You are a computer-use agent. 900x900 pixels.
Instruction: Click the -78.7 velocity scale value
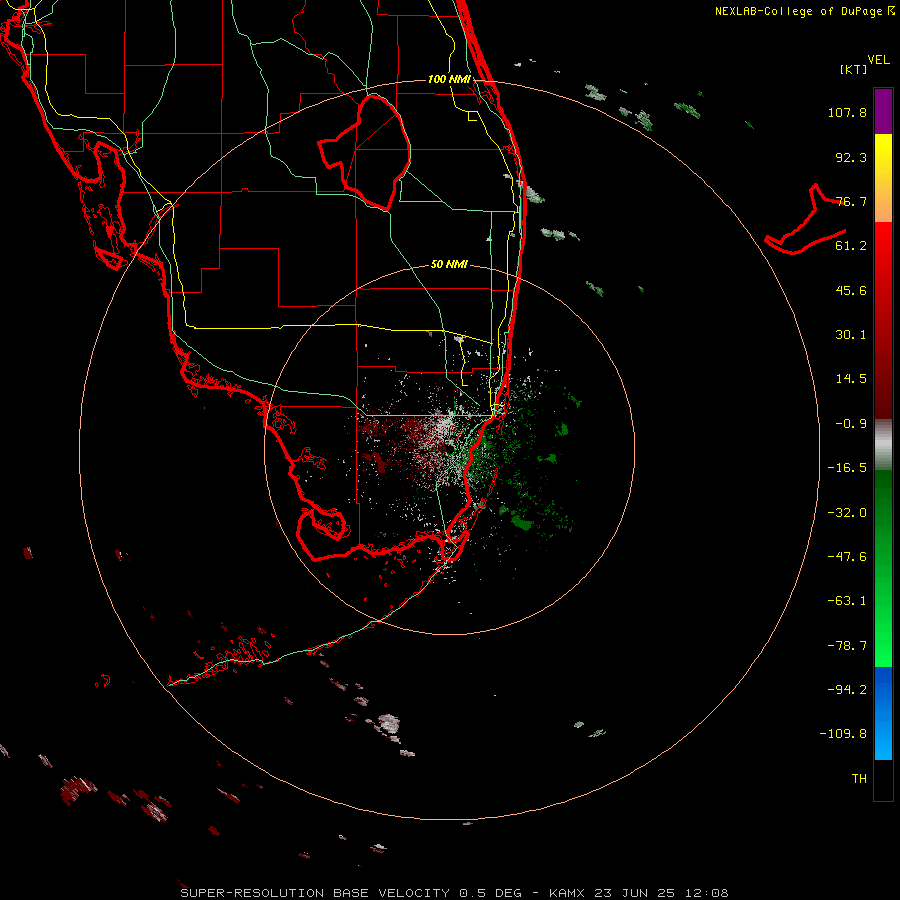pos(847,646)
